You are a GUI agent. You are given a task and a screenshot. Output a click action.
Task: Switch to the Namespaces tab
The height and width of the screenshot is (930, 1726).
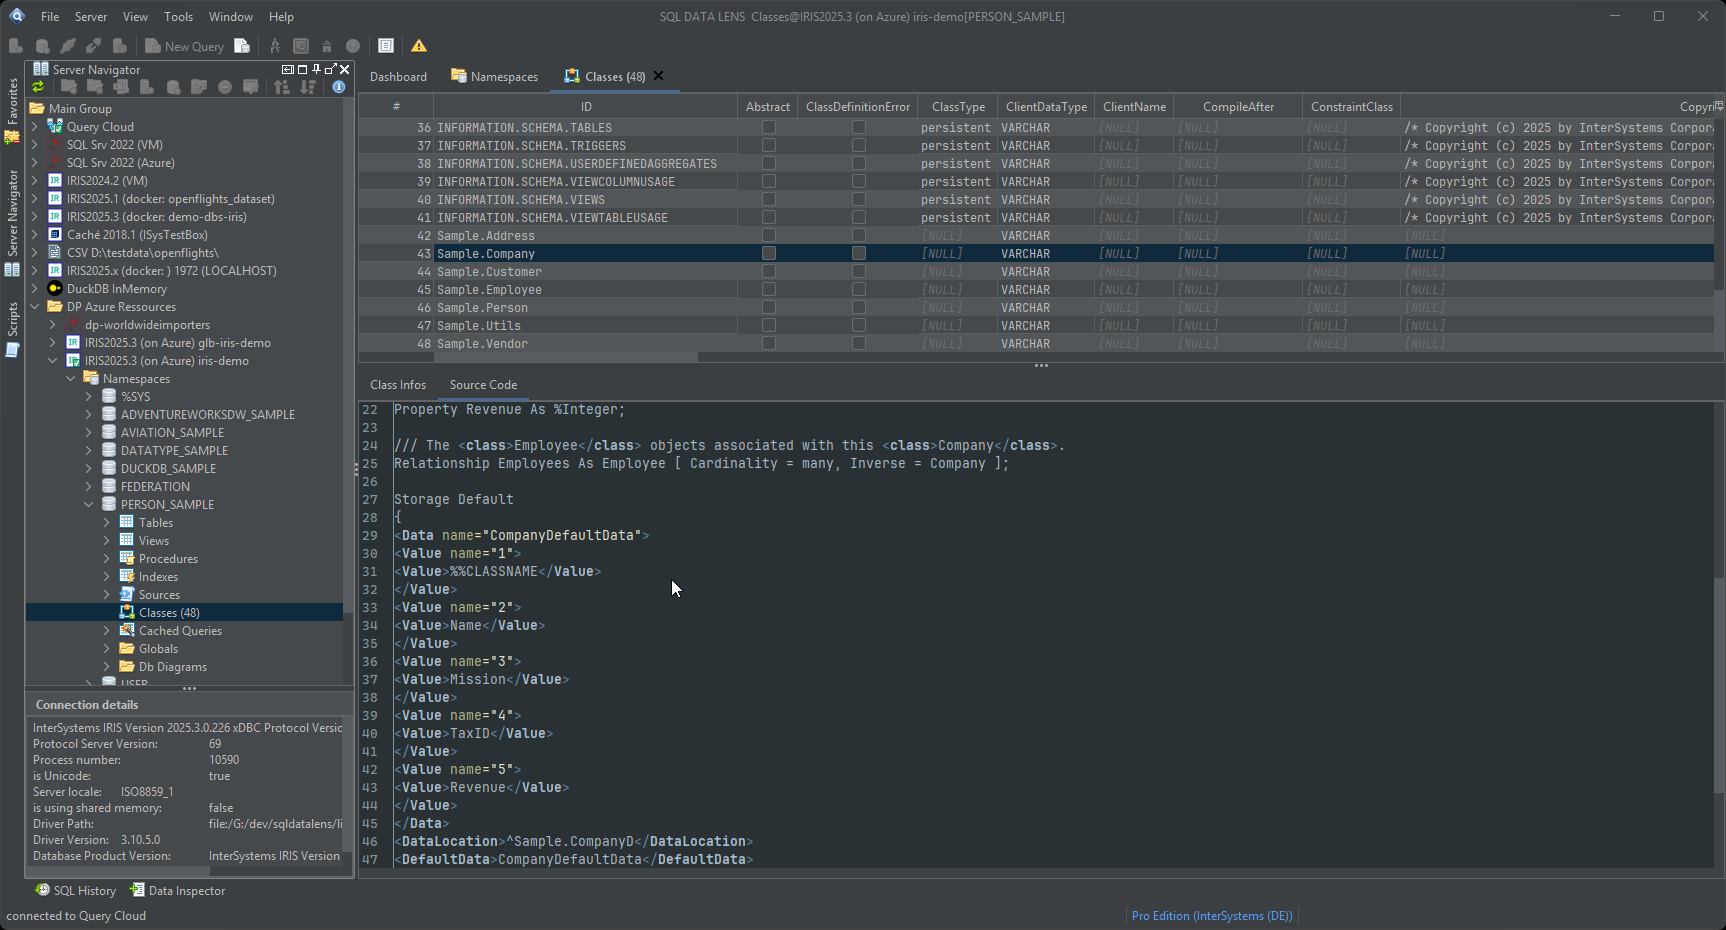coord(495,77)
